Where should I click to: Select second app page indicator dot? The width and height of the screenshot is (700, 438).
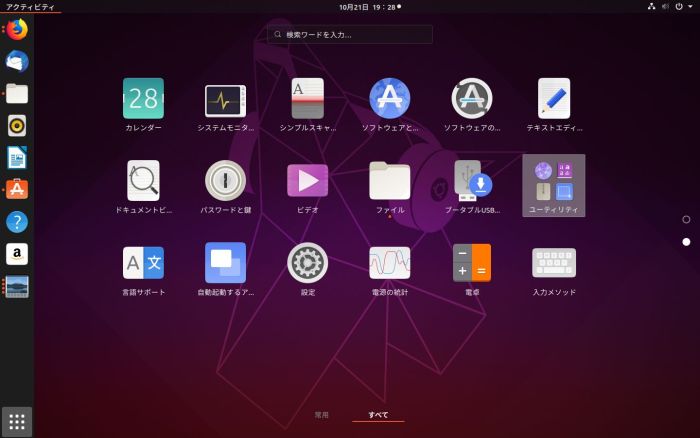686,242
